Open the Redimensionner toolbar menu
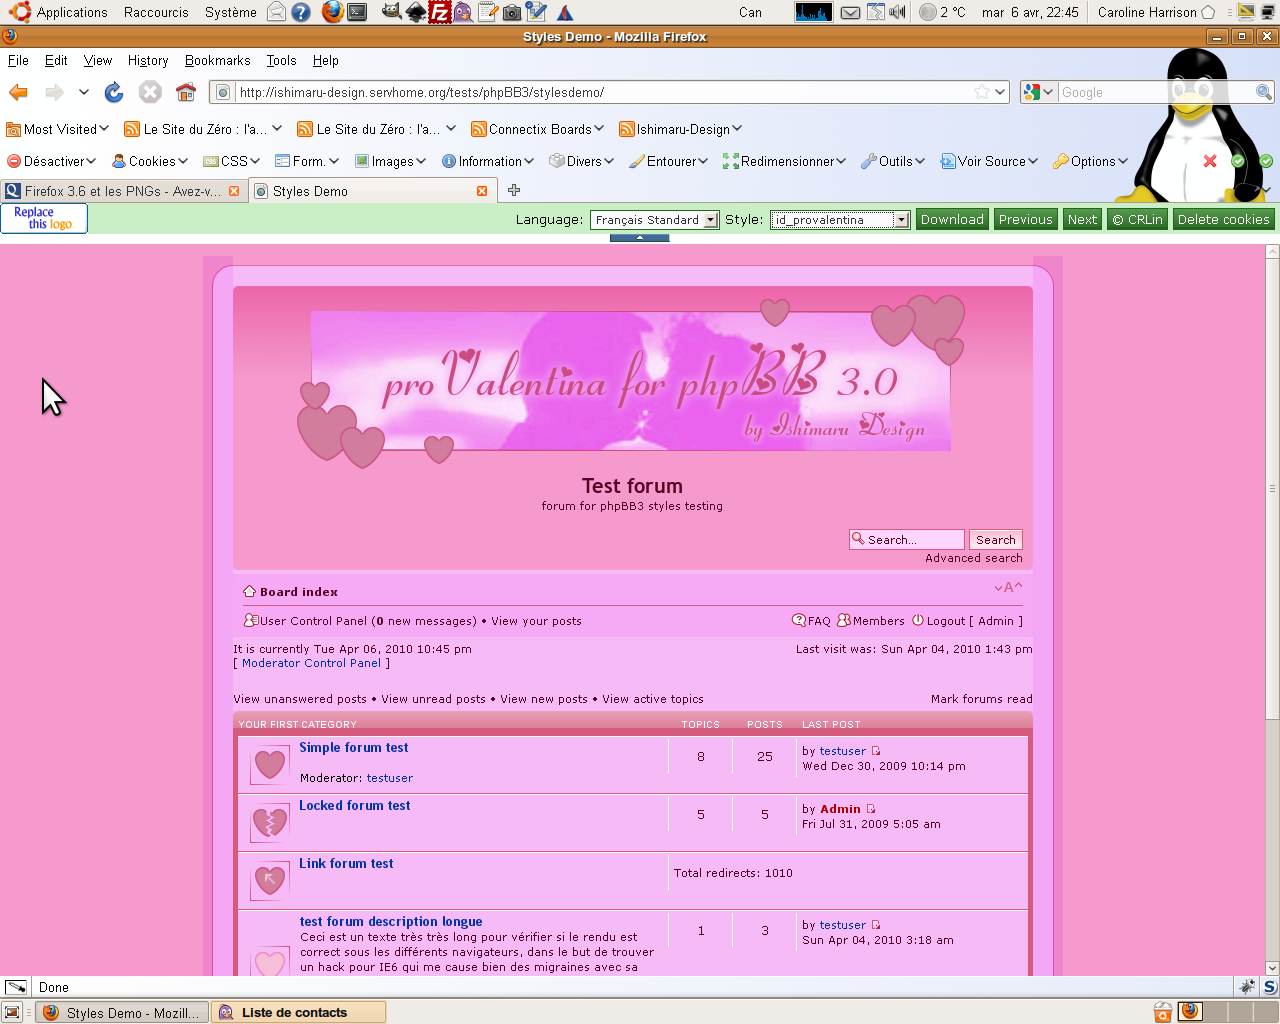The width and height of the screenshot is (1280, 1024). coord(785,161)
